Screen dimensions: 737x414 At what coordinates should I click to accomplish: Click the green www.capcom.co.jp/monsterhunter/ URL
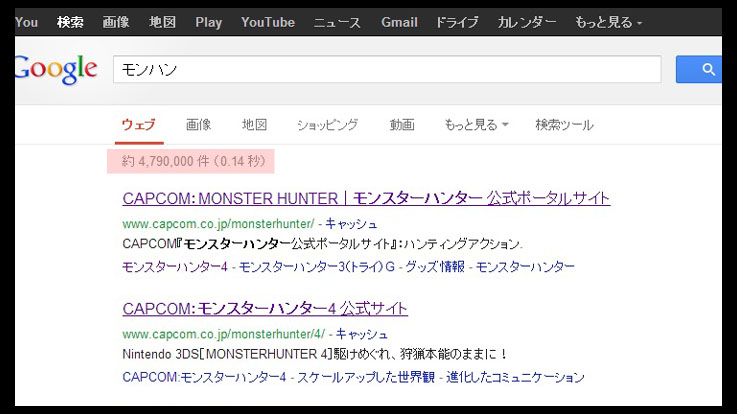(218, 224)
